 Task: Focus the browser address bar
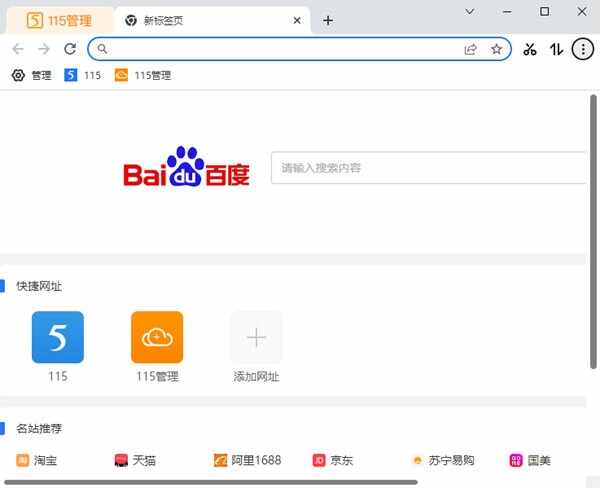click(x=280, y=48)
